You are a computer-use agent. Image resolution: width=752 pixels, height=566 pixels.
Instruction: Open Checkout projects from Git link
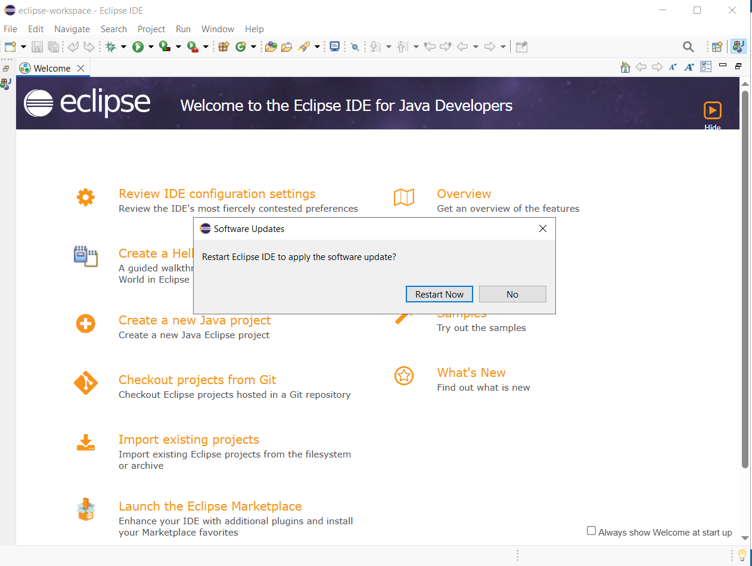(x=197, y=380)
